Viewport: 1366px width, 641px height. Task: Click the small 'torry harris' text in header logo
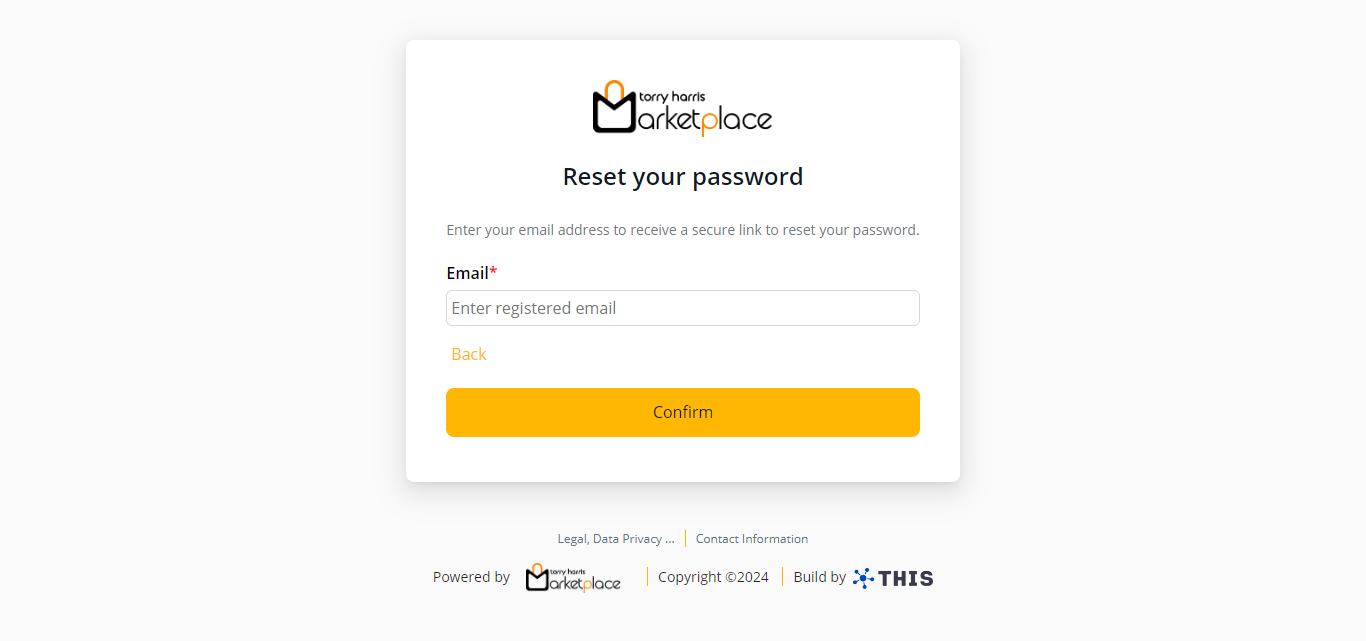[x=671, y=97]
